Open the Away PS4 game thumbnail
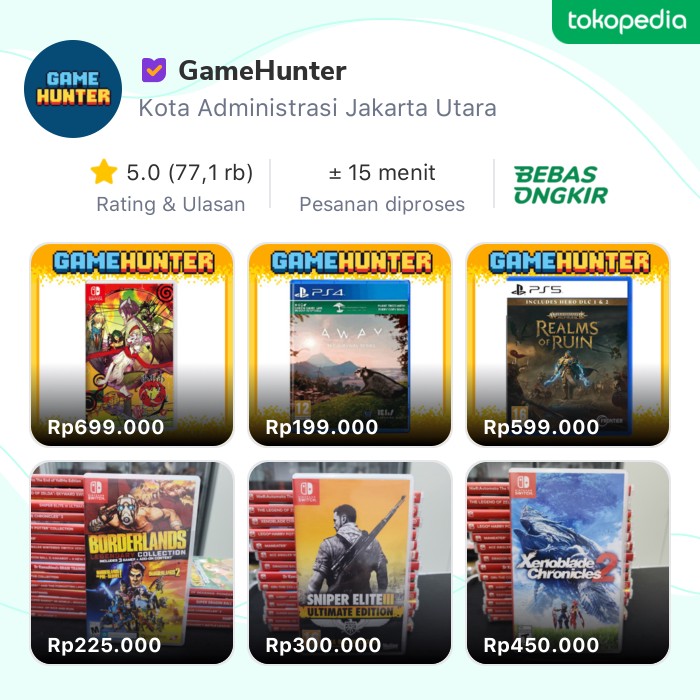This screenshot has width=700, height=700. [350, 344]
